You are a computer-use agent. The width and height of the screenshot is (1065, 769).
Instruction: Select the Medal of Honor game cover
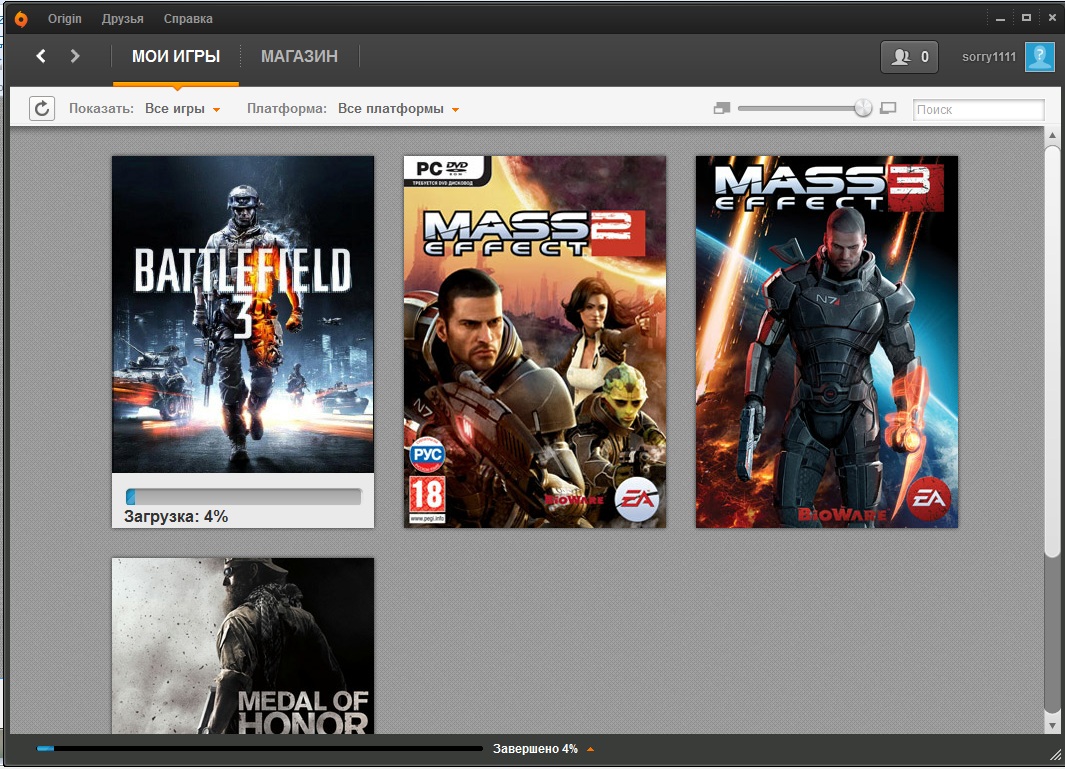coord(243,646)
